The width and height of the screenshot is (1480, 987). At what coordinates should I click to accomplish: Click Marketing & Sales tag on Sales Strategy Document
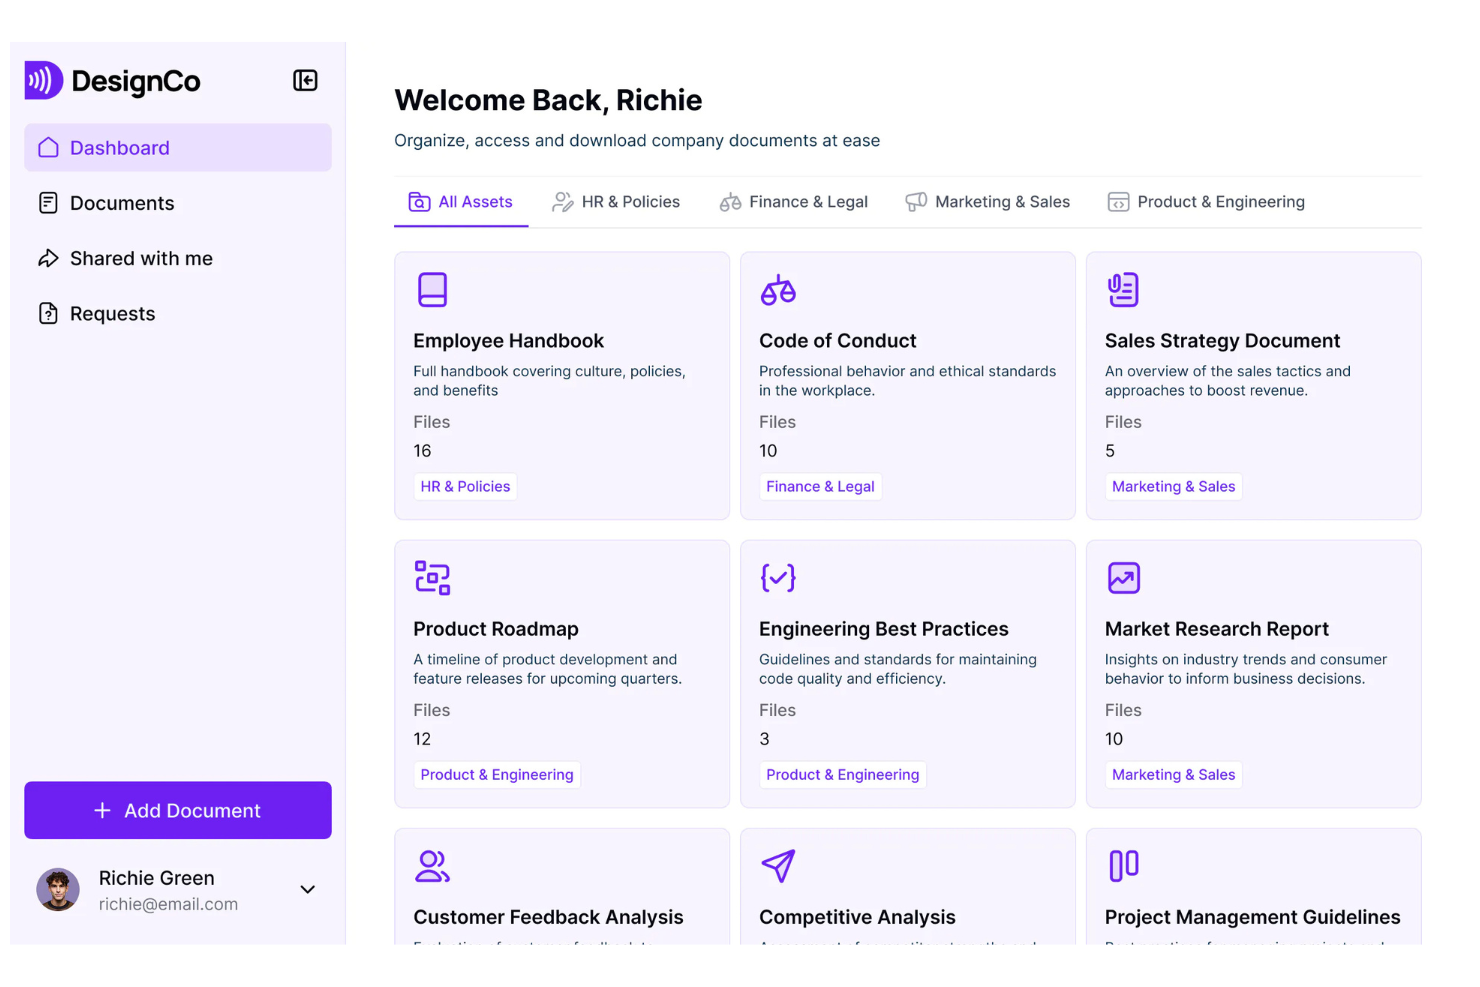click(x=1173, y=487)
